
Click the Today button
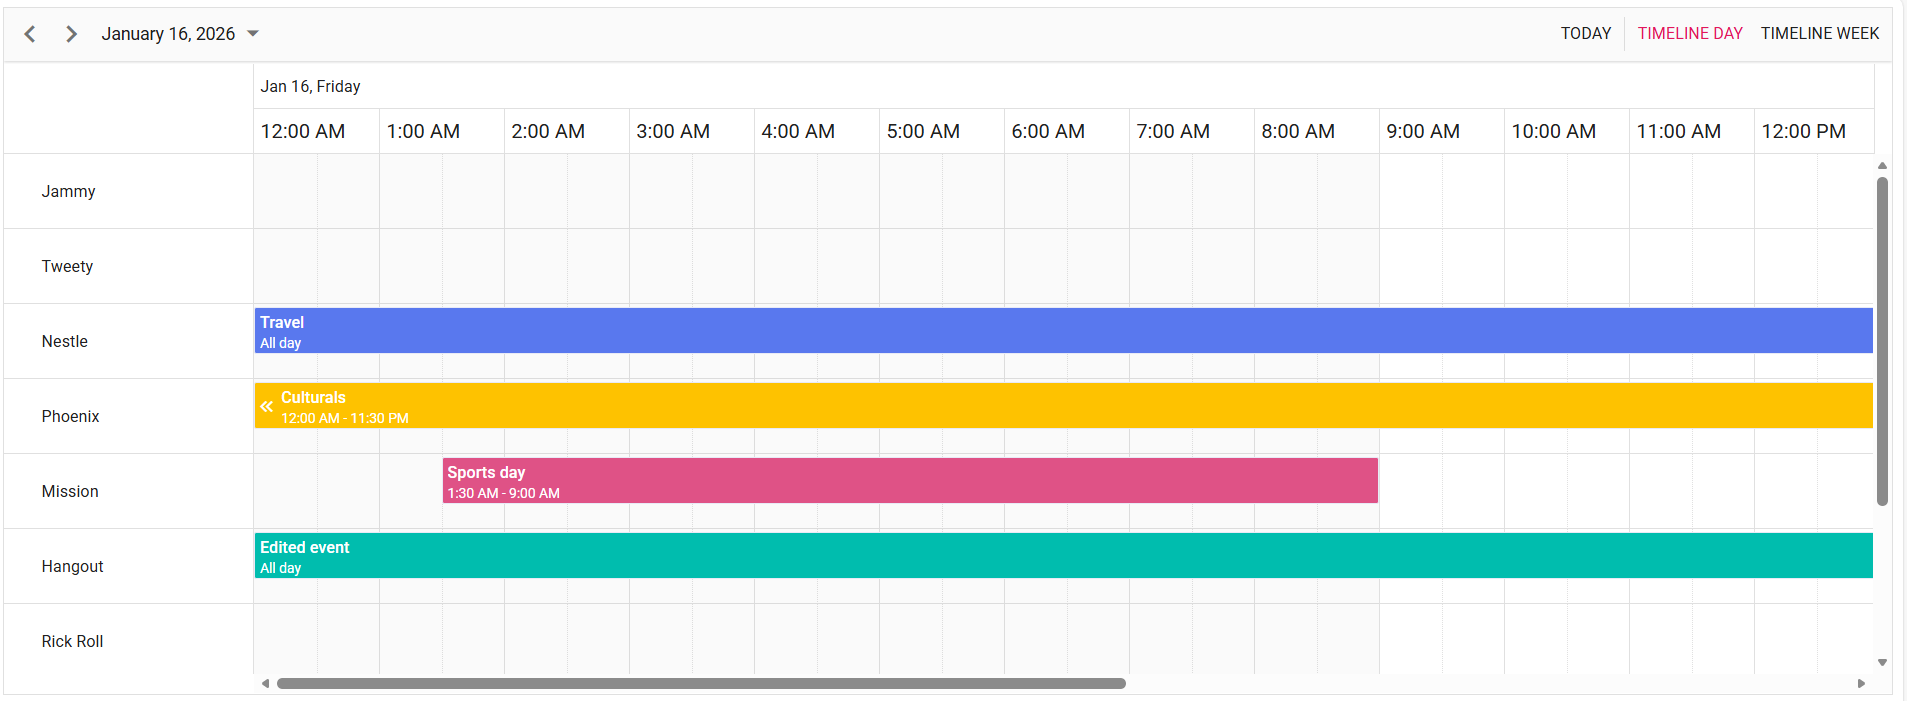[1585, 33]
